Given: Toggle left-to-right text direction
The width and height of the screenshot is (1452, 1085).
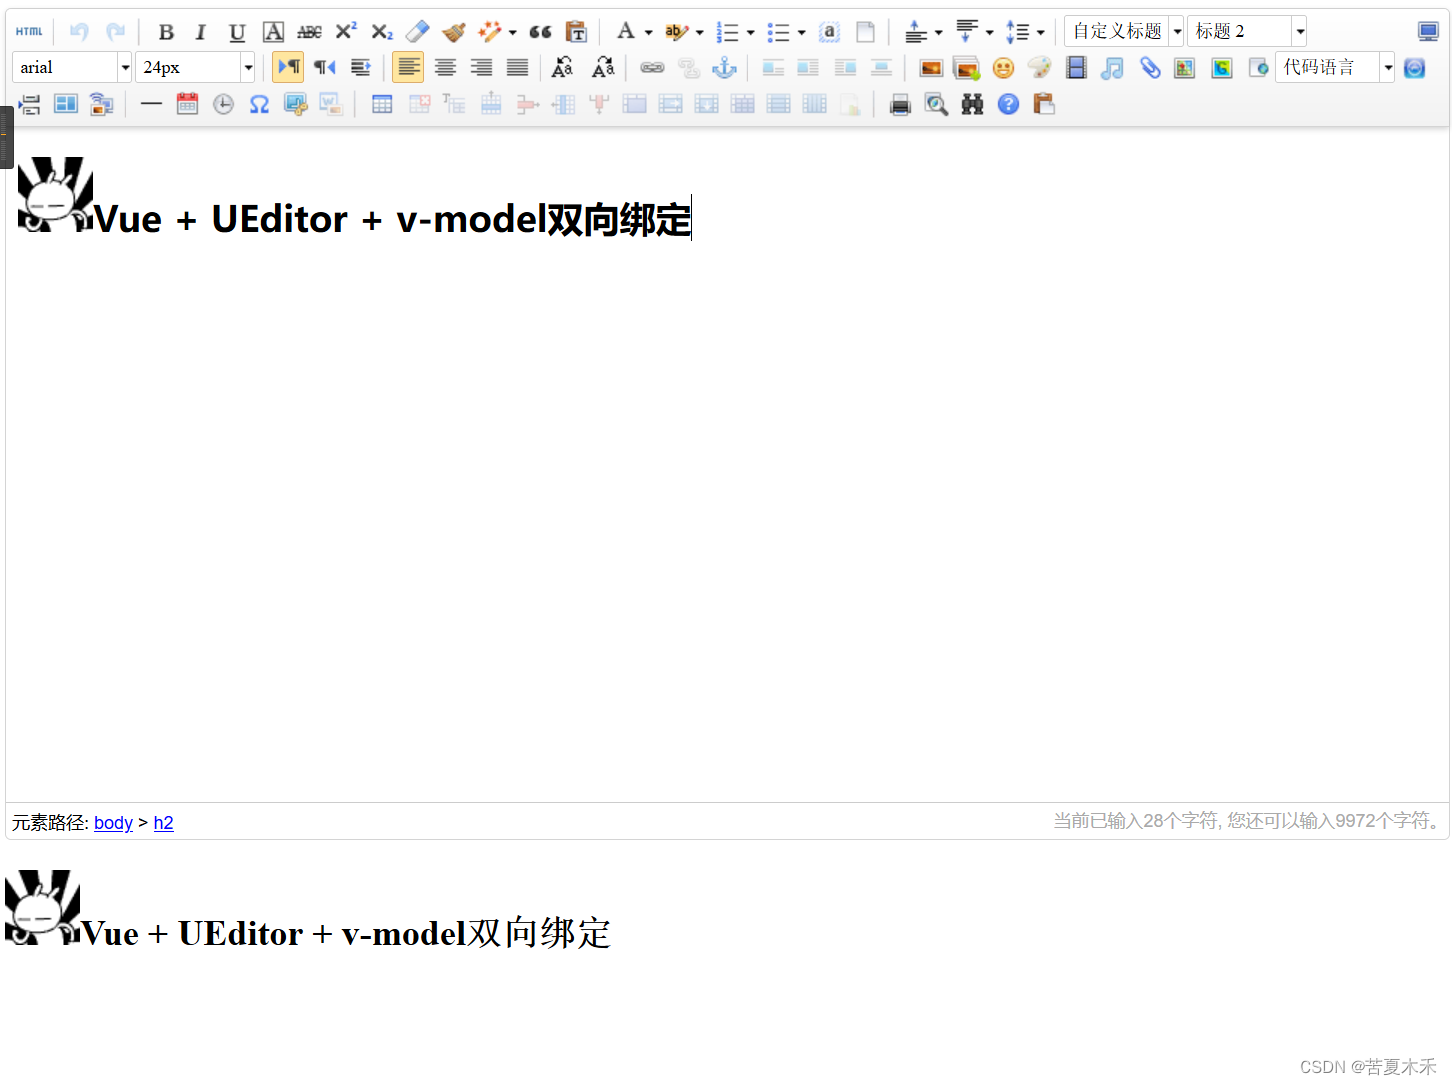Looking at the screenshot, I should [x=288, y=68].
